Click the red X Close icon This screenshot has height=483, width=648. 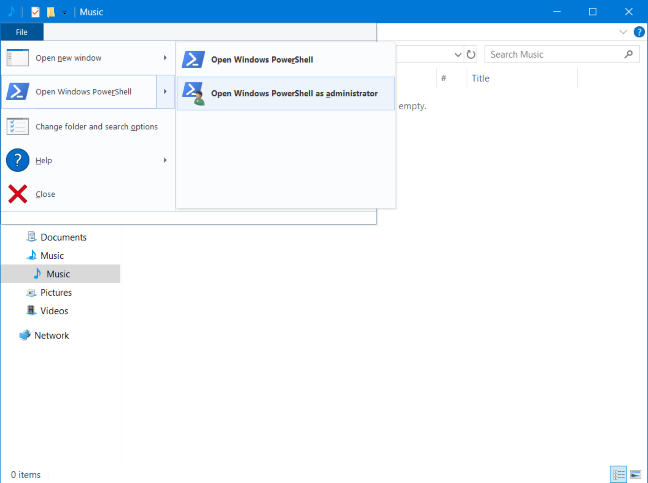(x=18, y=194)
